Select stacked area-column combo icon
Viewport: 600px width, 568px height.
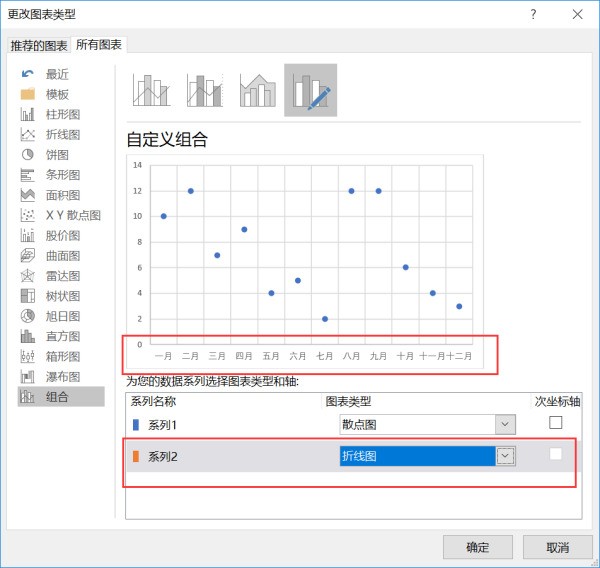257,90
